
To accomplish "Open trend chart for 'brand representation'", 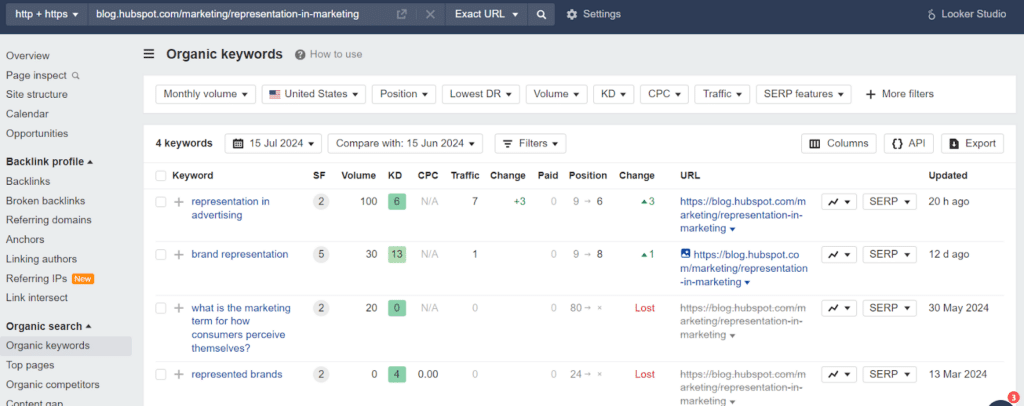I will tap(839, 255).
